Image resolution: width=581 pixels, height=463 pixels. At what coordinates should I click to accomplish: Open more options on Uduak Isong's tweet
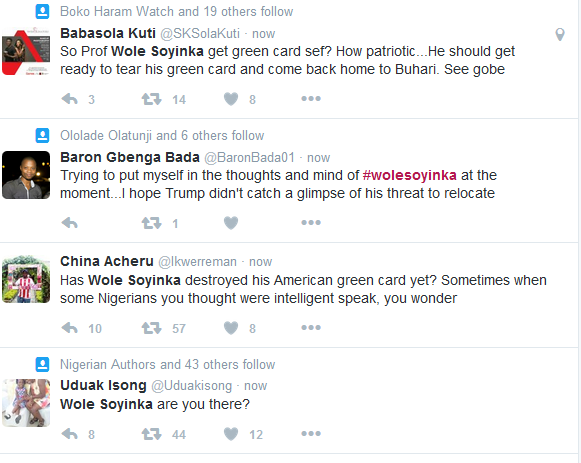tap(311, 433)
